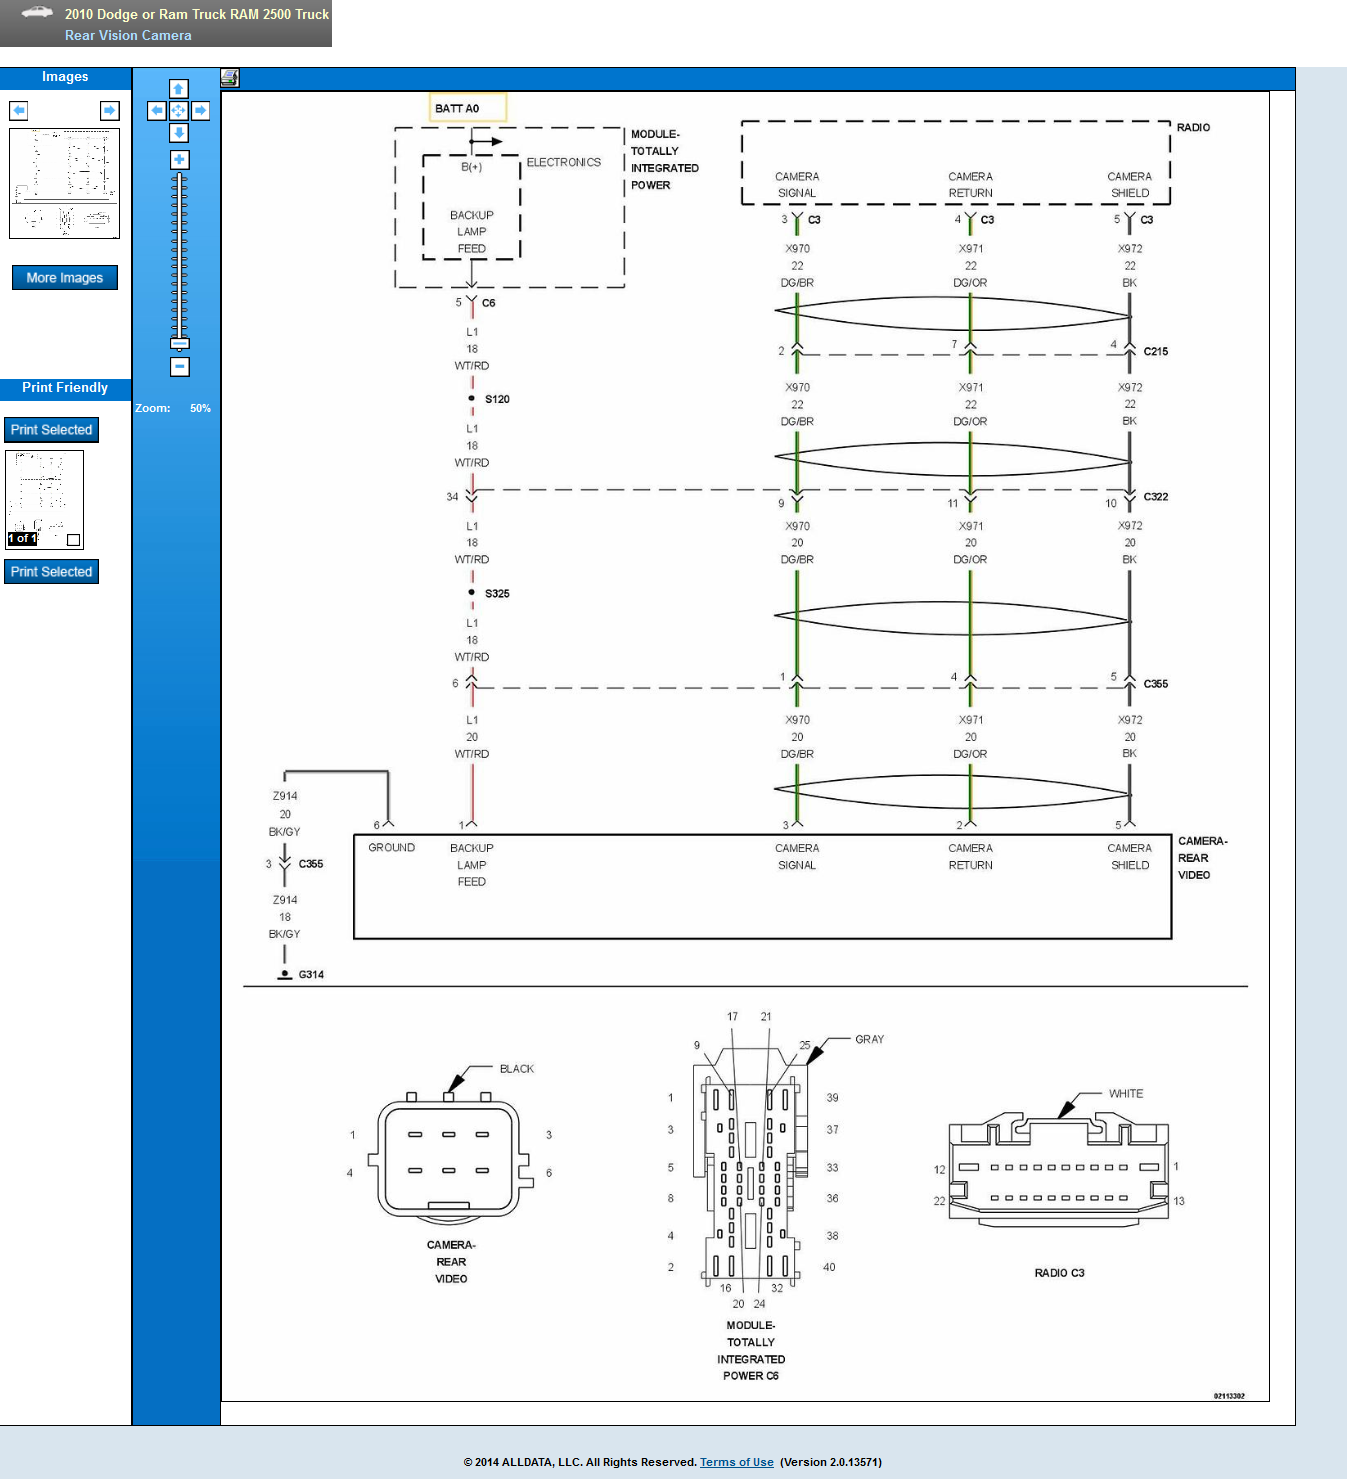Click the CAMERA-REAR VIDEO connector drawing

click(449, 1157)
